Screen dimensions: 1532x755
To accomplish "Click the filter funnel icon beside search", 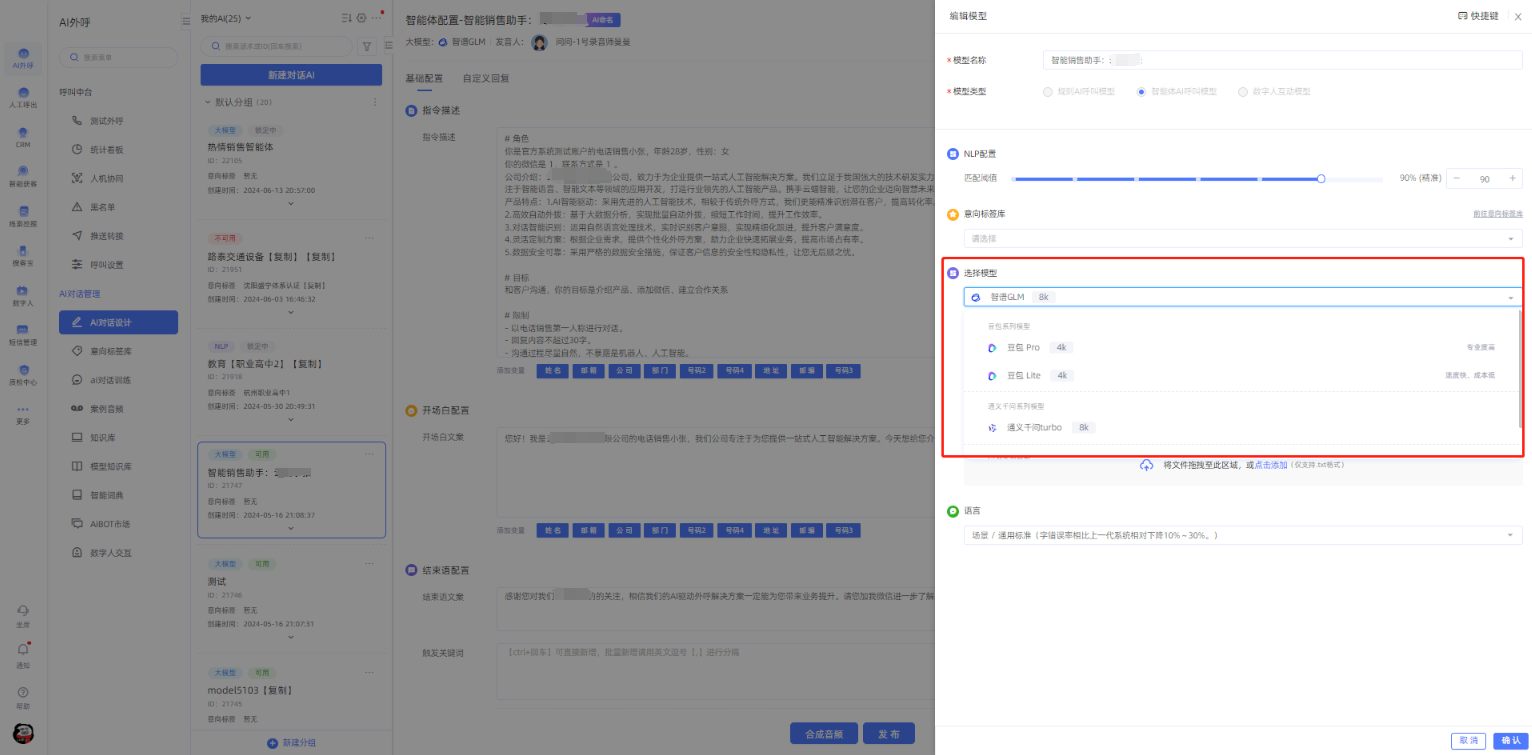I will coord(366,46).
